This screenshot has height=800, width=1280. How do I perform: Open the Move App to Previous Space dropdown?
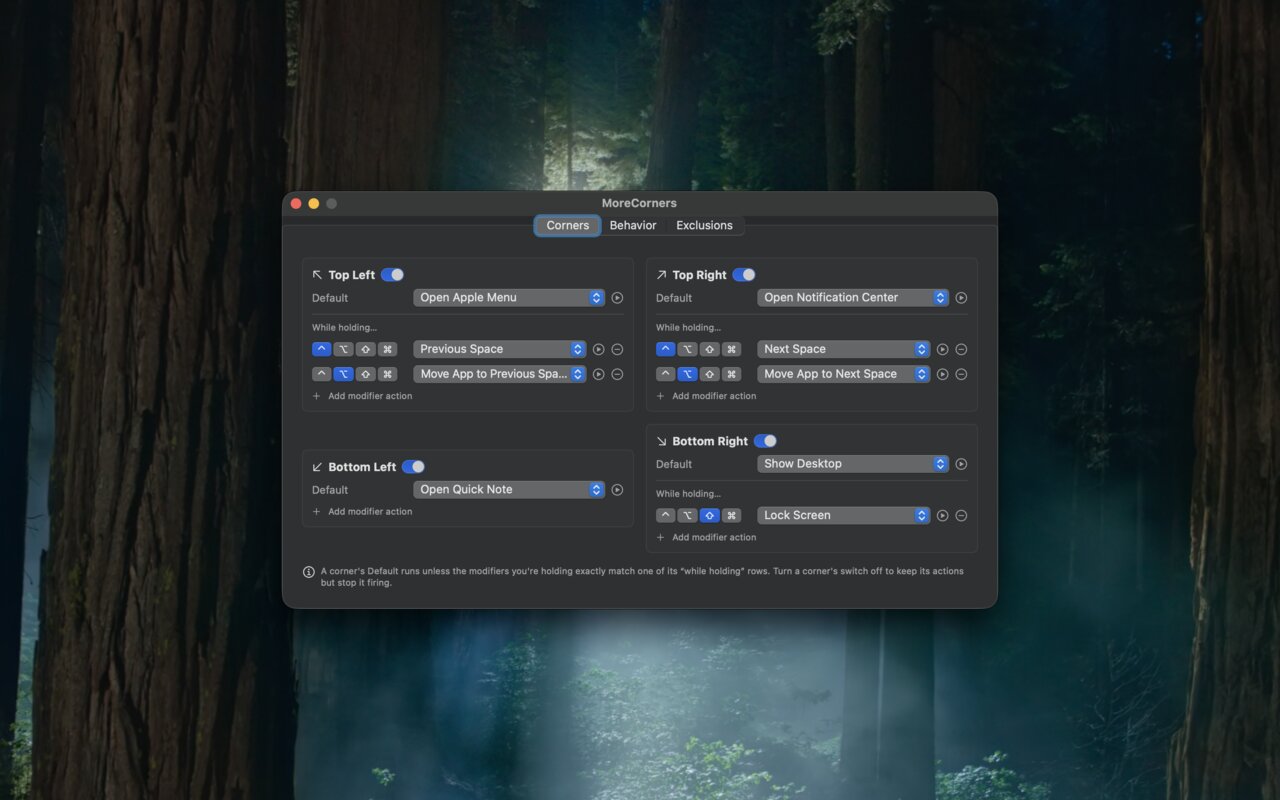[500, 374]
